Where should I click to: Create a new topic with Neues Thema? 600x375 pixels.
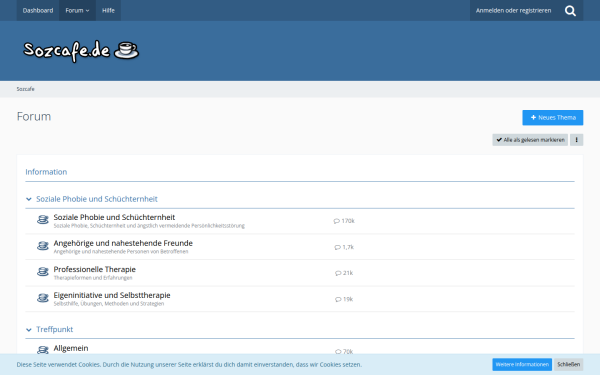coord(553,117)
